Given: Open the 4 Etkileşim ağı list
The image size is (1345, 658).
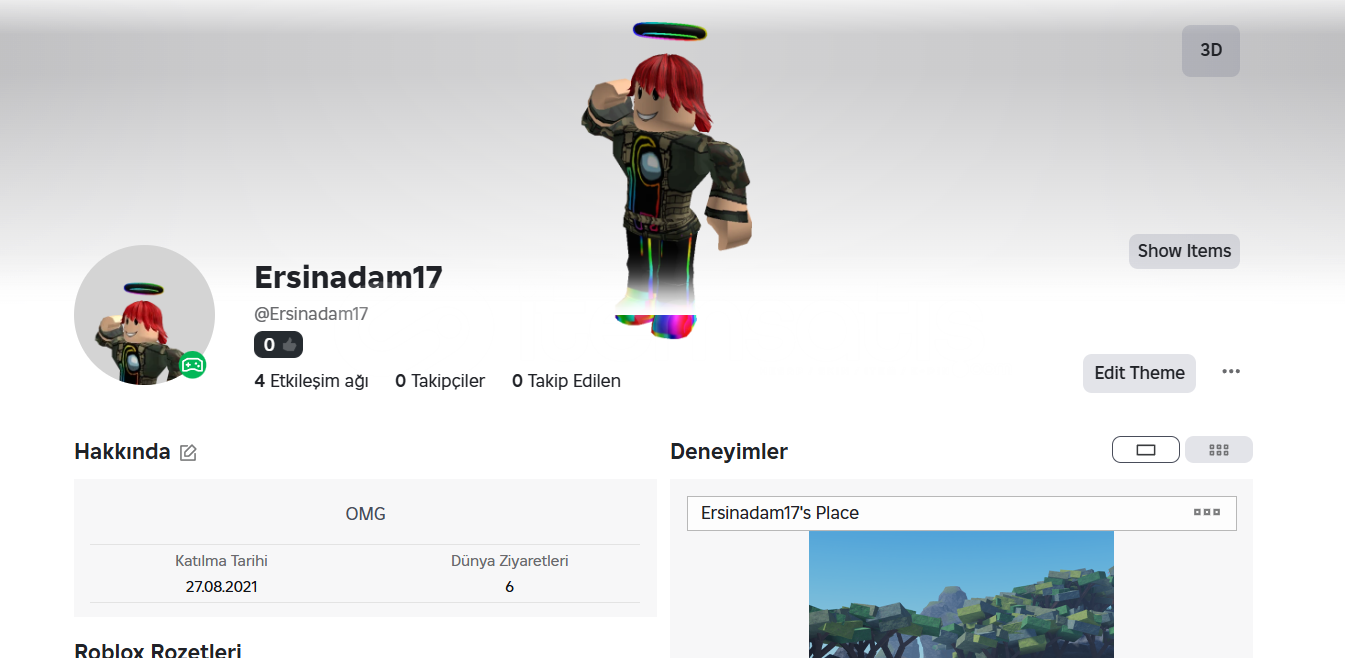Looking at the screenshot, I should 312,381.
